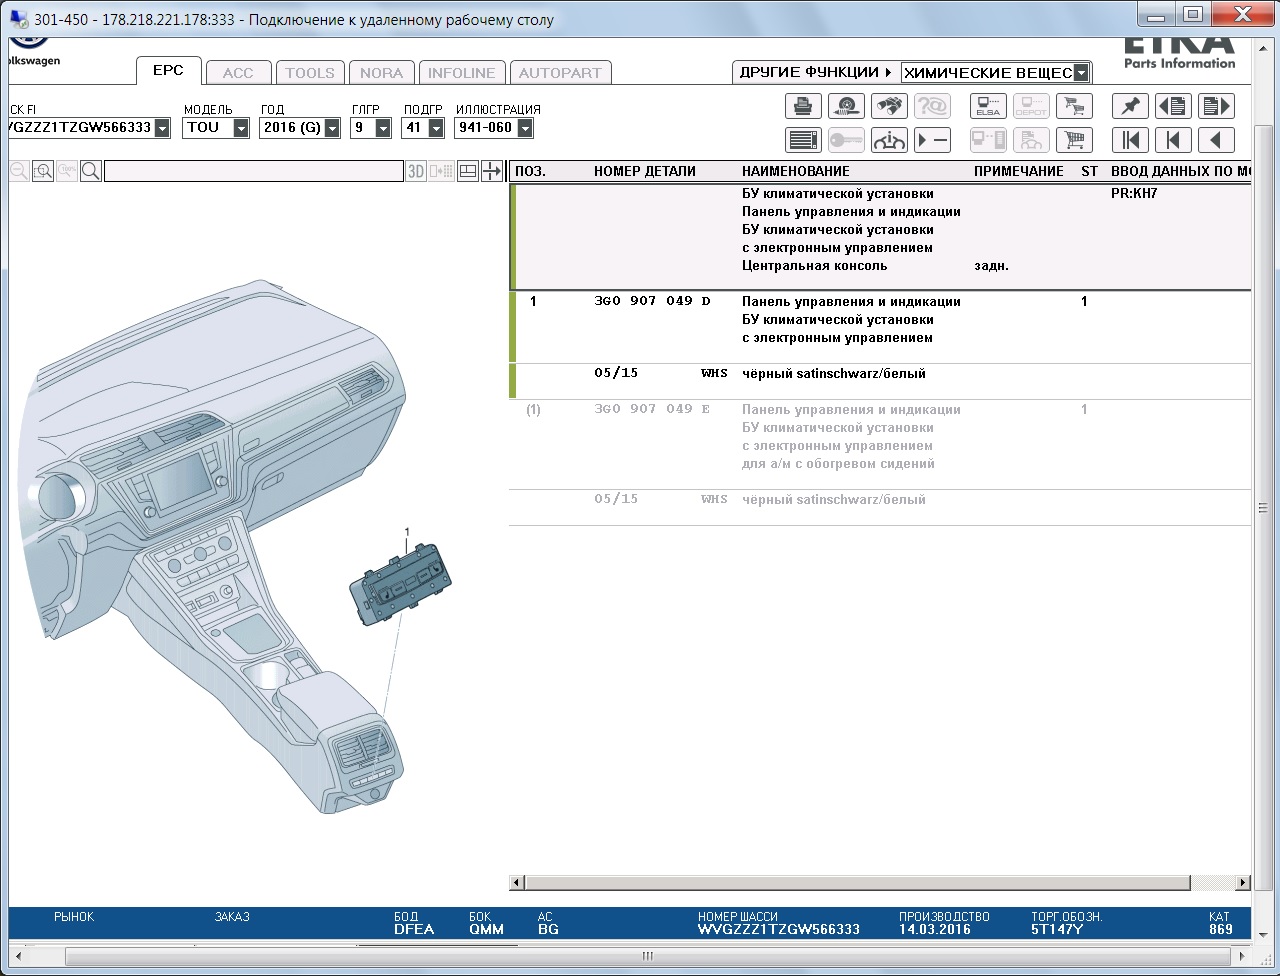Click the remote desktop title bar icon
This screenshot has height=976, width=1280.
coord(18,20)
